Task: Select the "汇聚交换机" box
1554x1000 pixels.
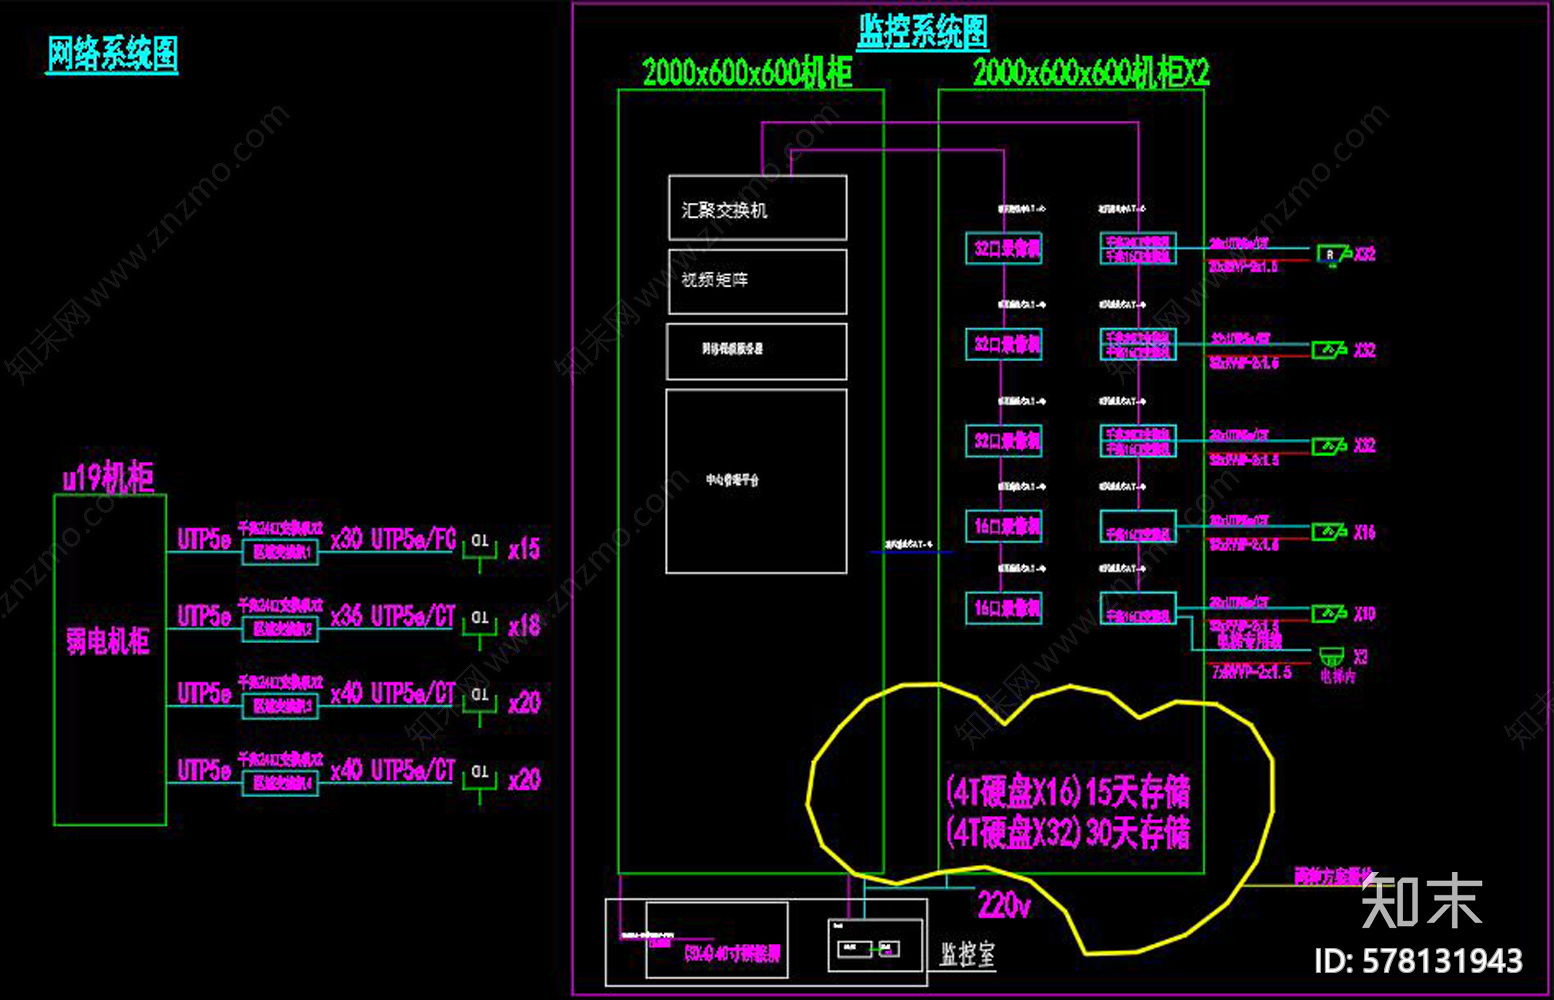Action: coord(758,208)
